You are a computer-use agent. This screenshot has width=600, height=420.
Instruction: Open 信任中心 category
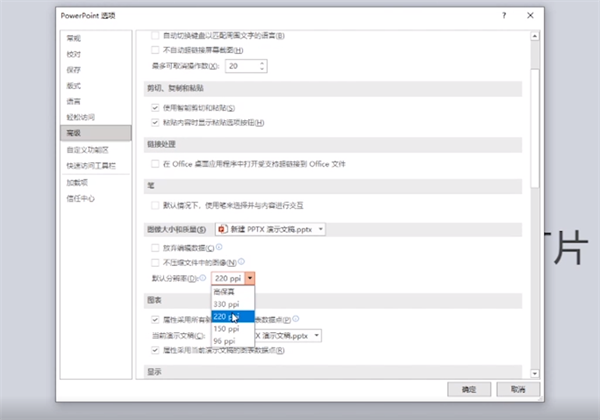coord(96,198)
